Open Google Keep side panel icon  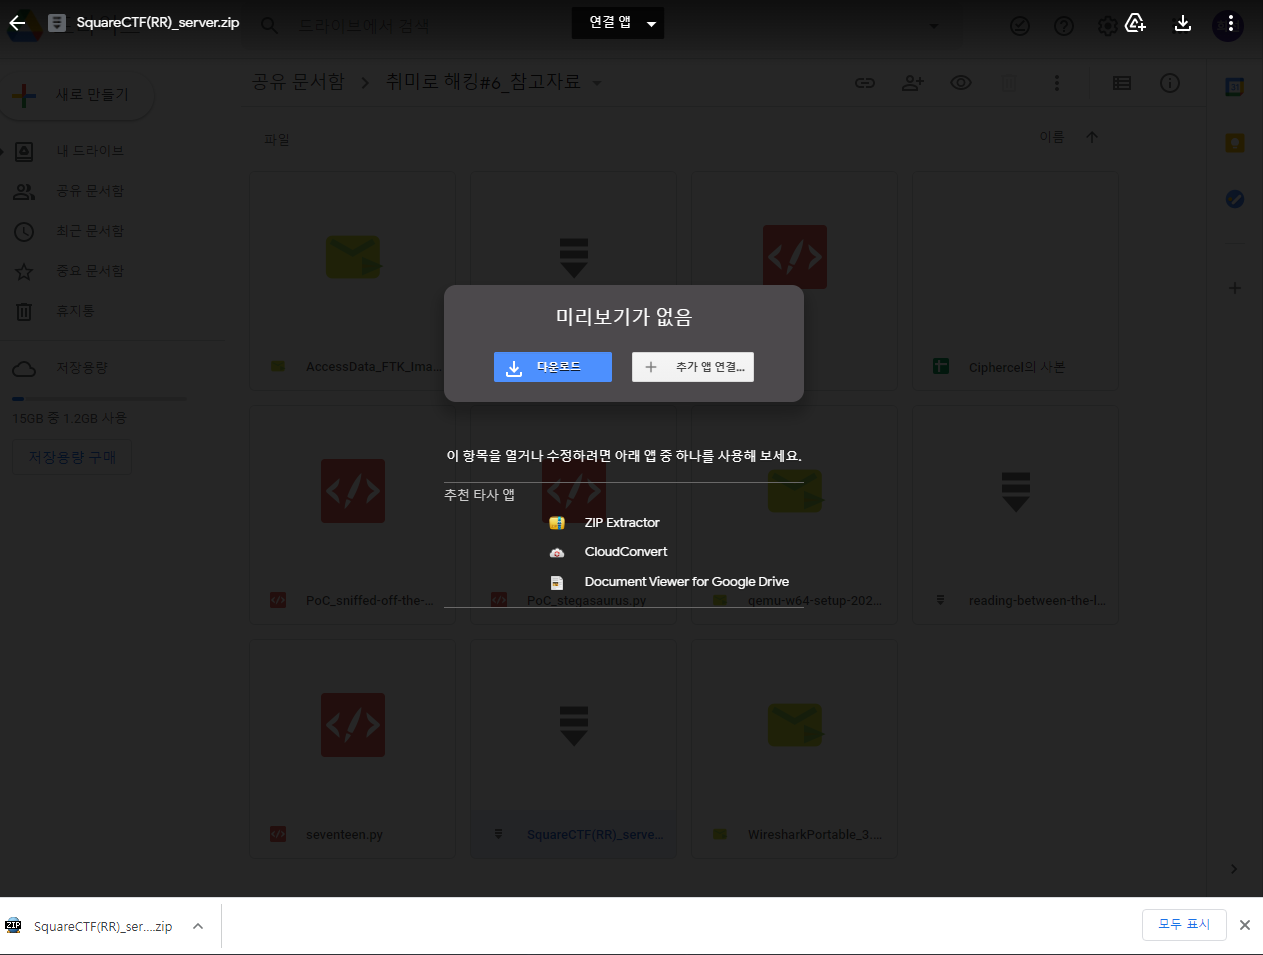[x=1235, y=143]
